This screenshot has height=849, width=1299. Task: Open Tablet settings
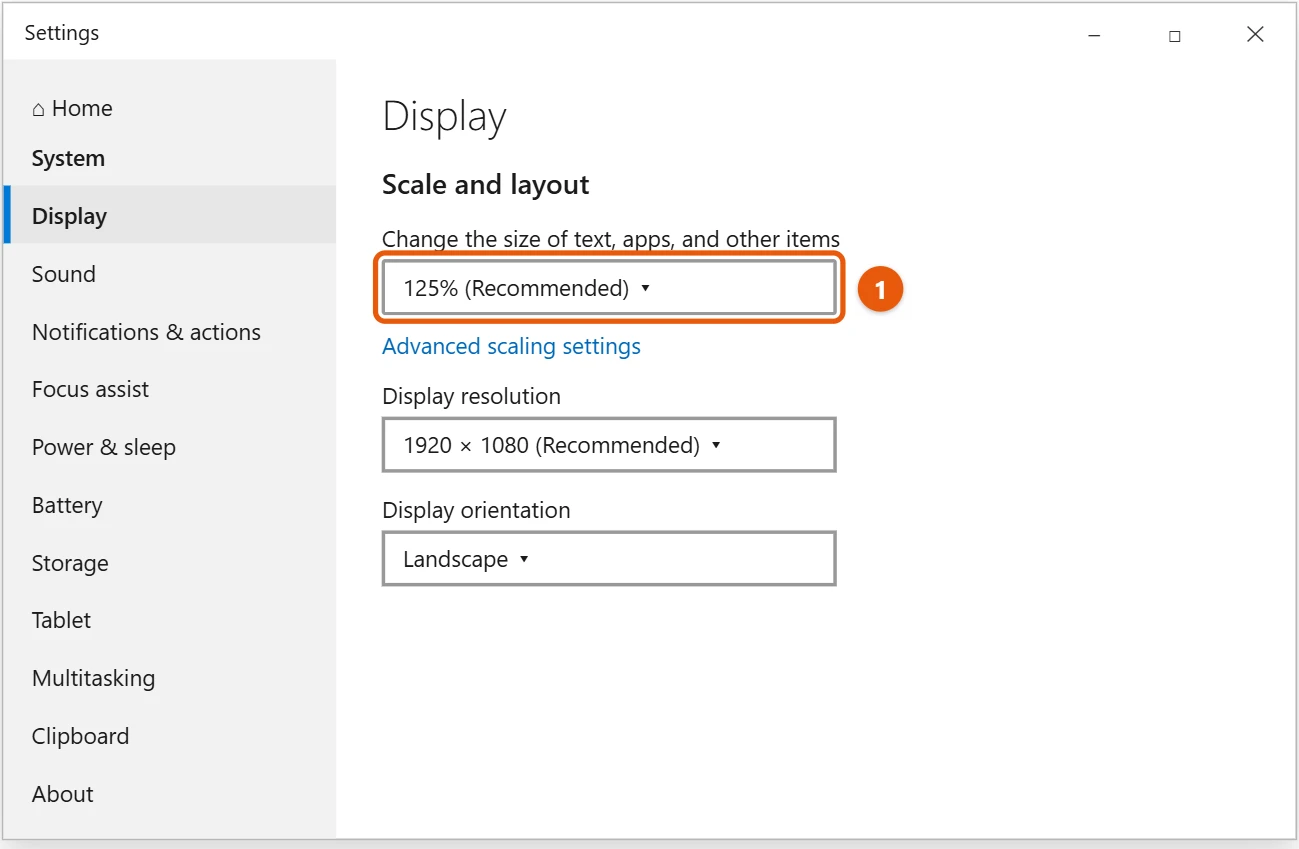[61, 620]
